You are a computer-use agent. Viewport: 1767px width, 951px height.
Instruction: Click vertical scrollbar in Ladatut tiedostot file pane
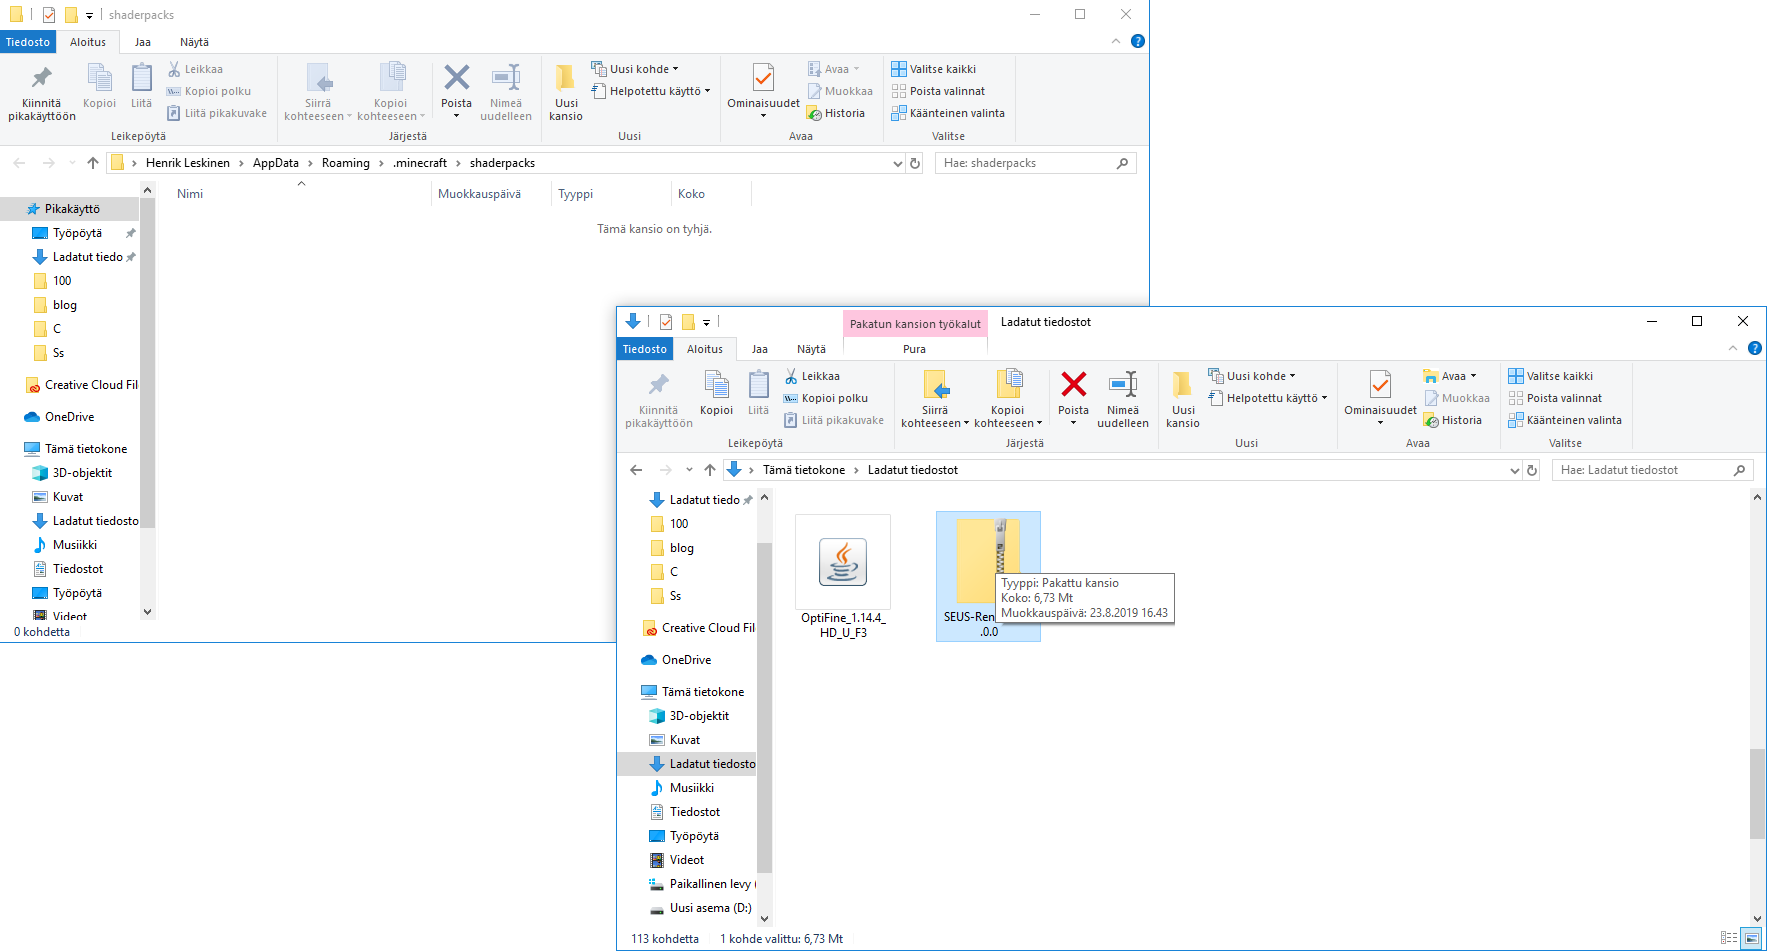click(x=1758, y=794)
